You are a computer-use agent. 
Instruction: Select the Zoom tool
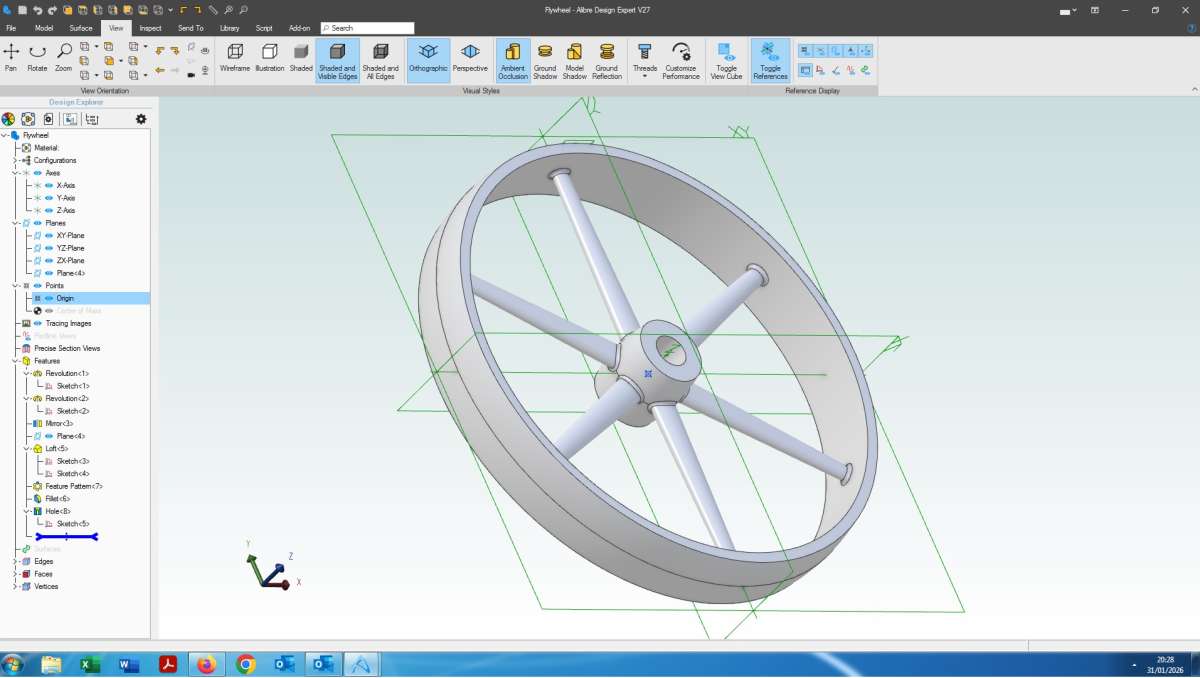tap(63, 58)
